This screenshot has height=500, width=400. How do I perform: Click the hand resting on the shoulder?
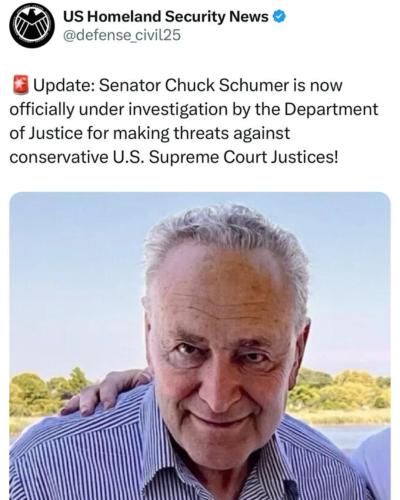(107, 390)
